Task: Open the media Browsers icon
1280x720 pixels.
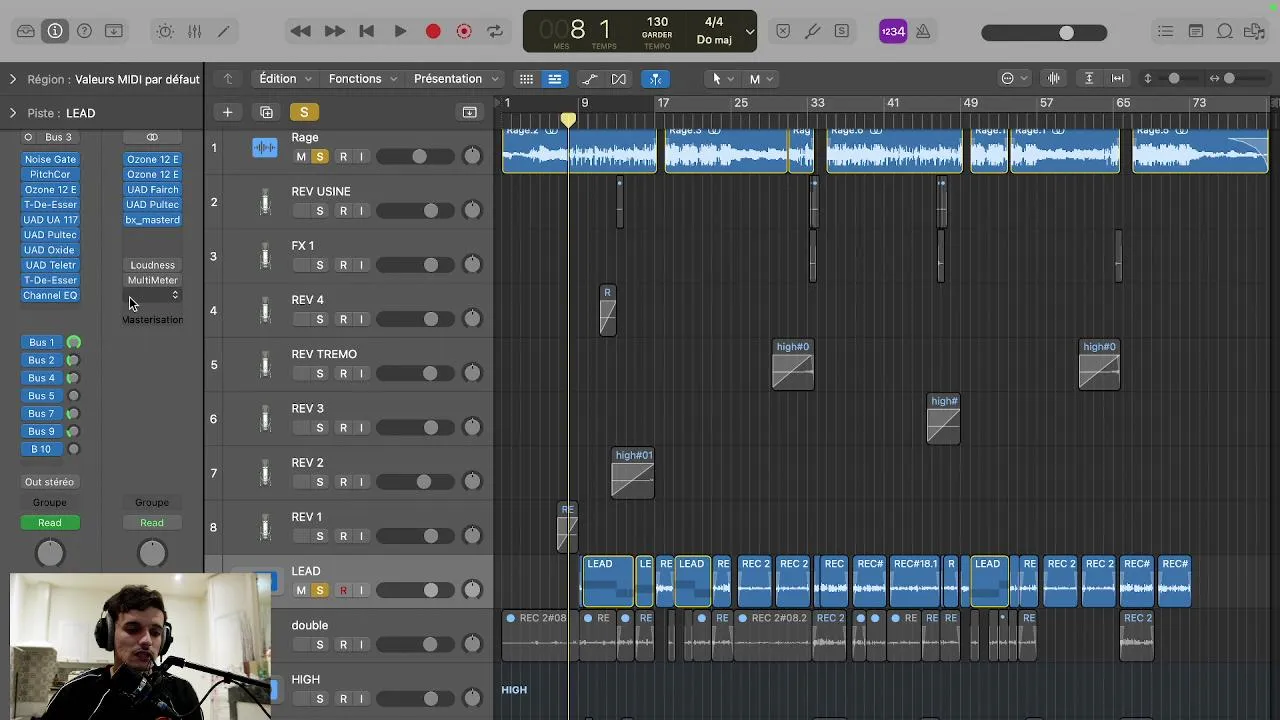Action: point(1254,31)
